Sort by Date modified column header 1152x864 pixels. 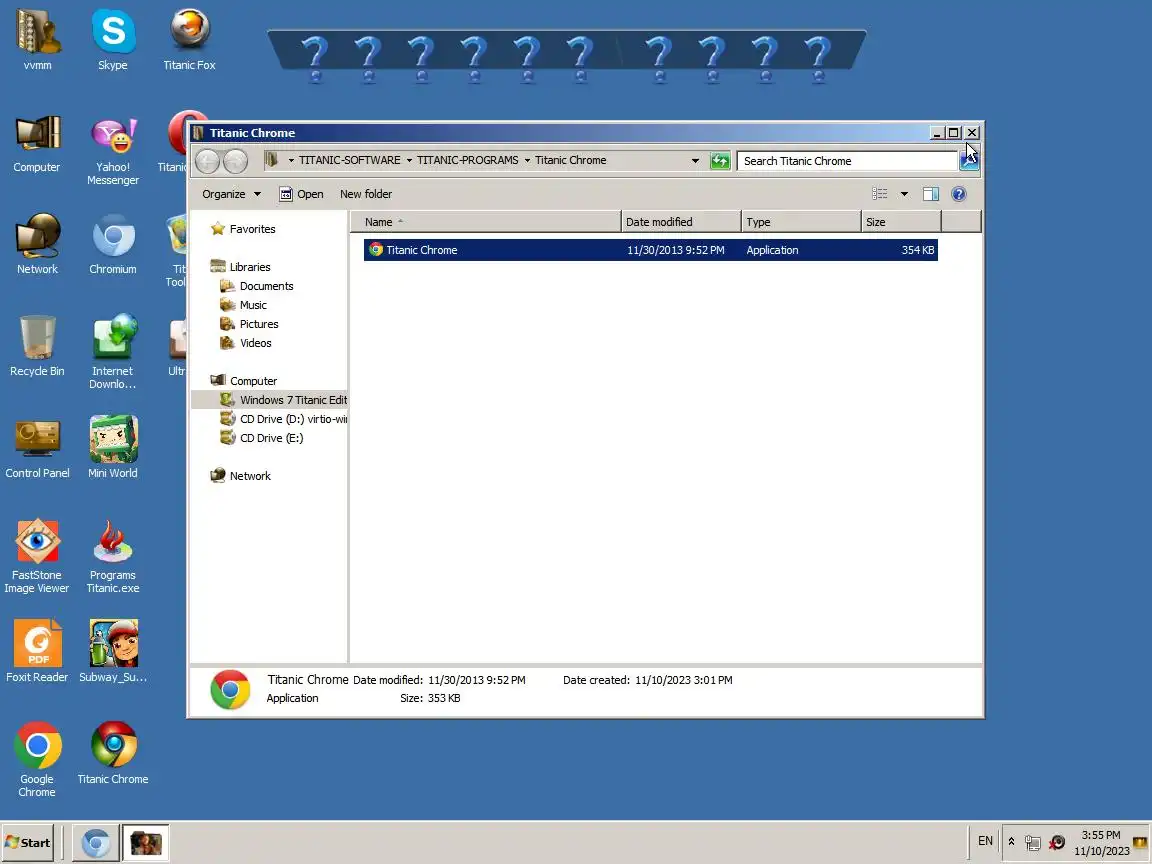[681, 222]
